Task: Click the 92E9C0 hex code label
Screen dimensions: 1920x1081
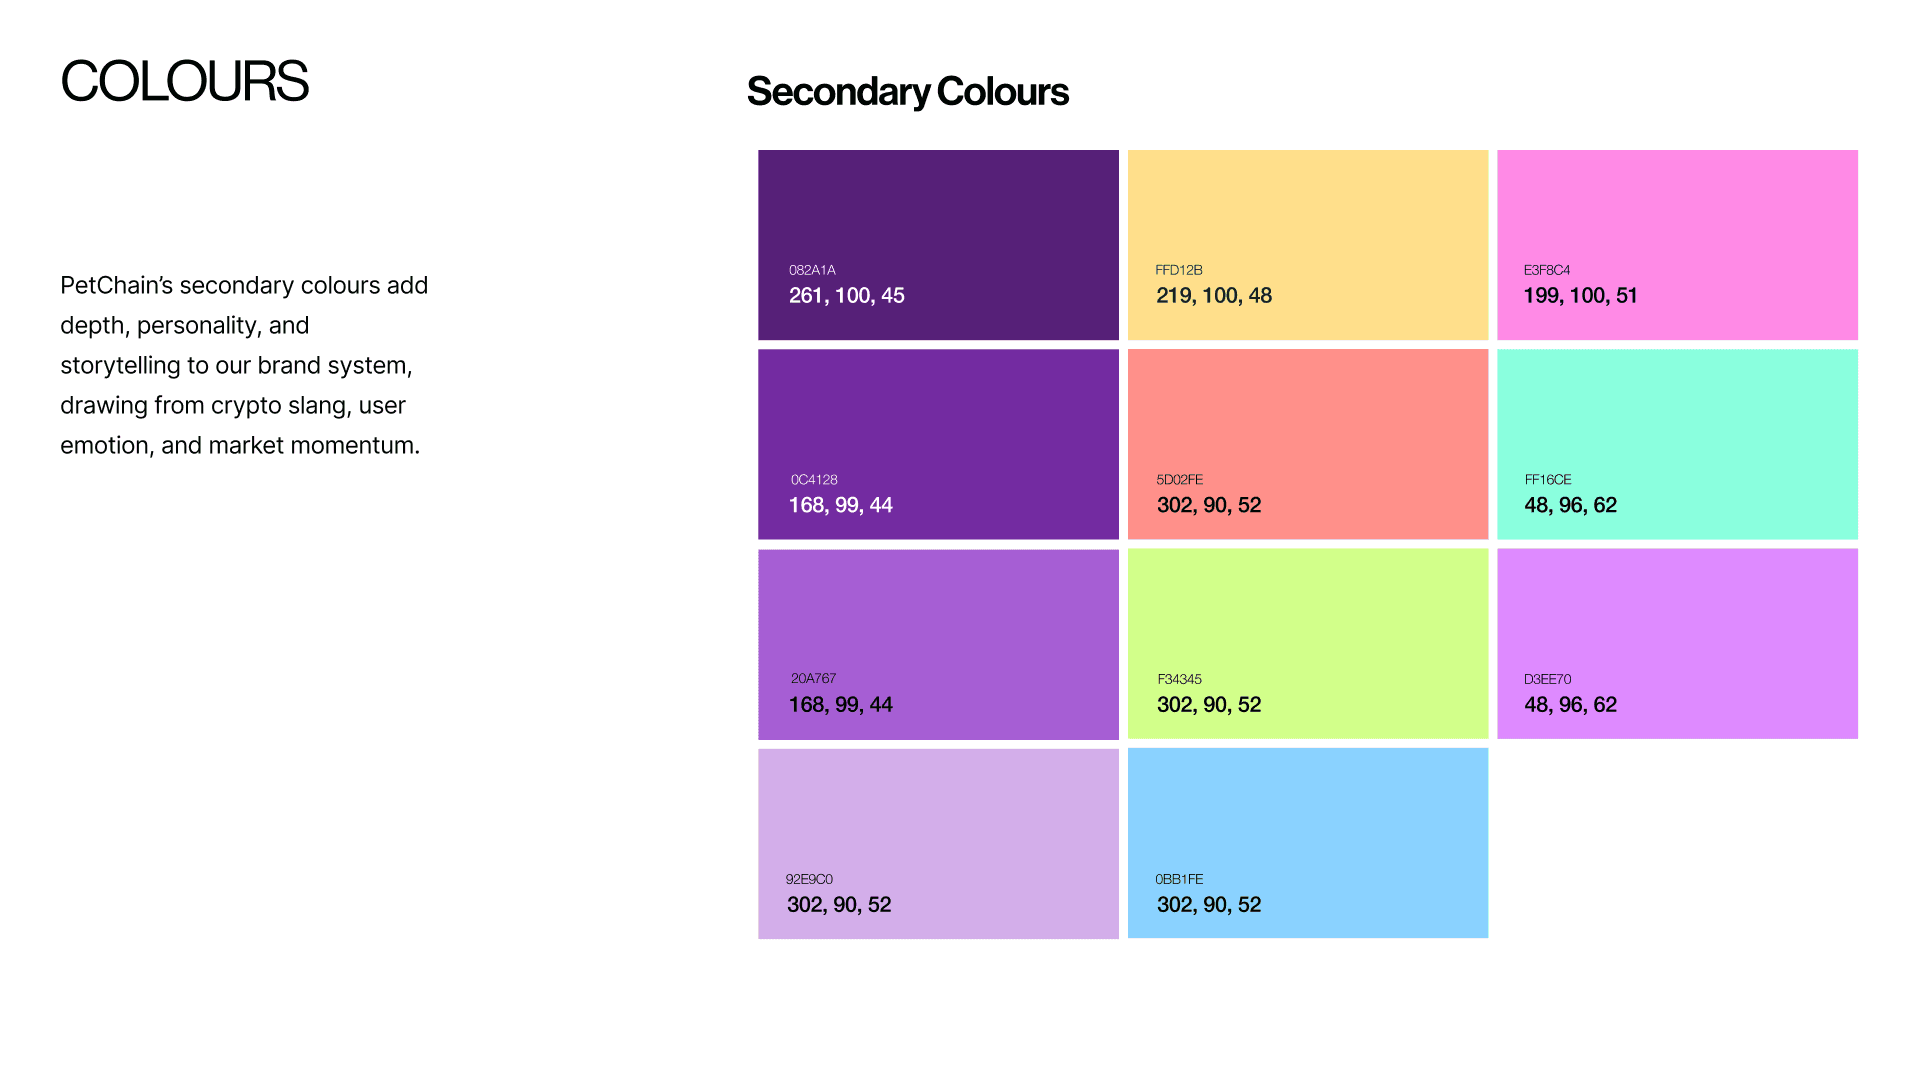Action: 809,879
